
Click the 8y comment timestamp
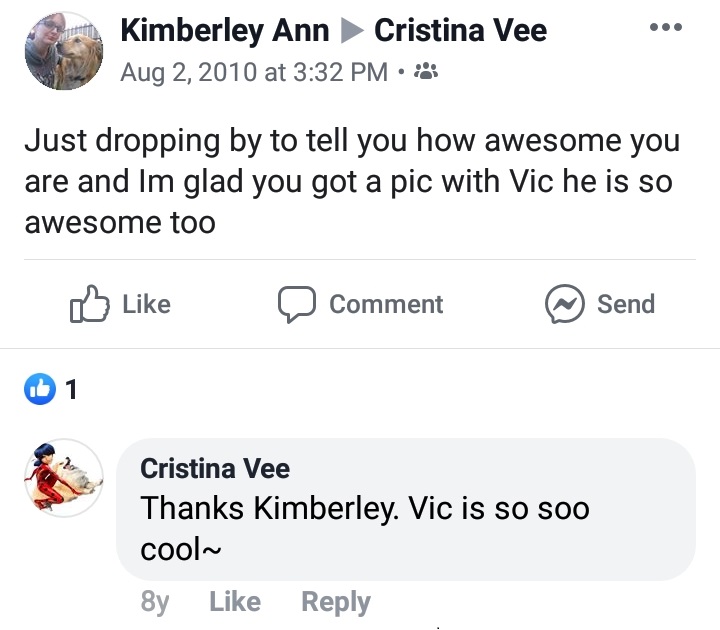point(155,602)
